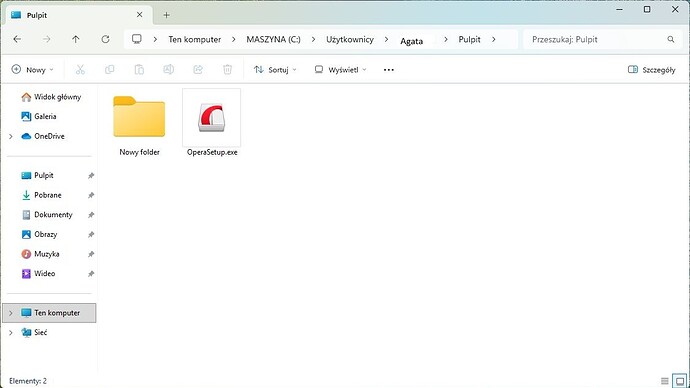690x388 pixels.
Task: Click the Copy icon in toolbar
Action: 110,70
